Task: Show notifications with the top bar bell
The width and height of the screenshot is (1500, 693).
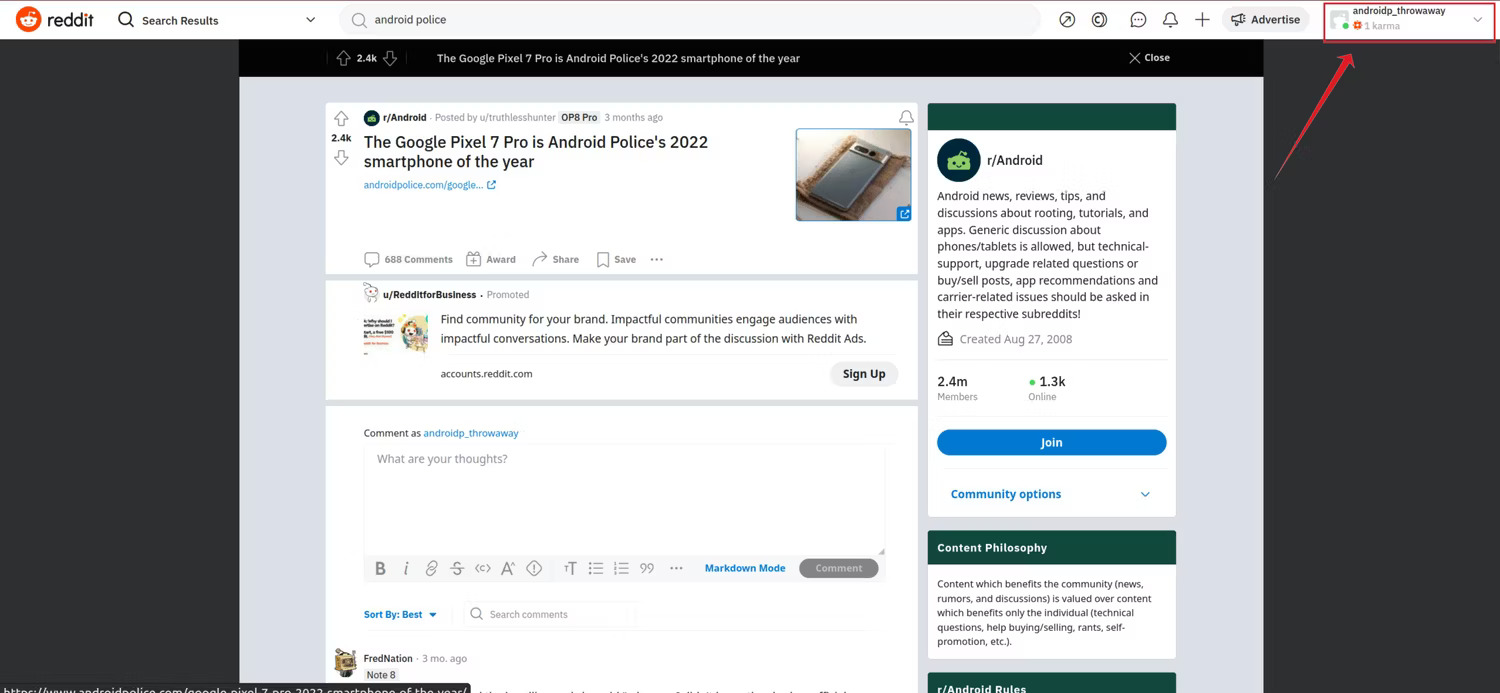Action: (x=1170, y=20)
